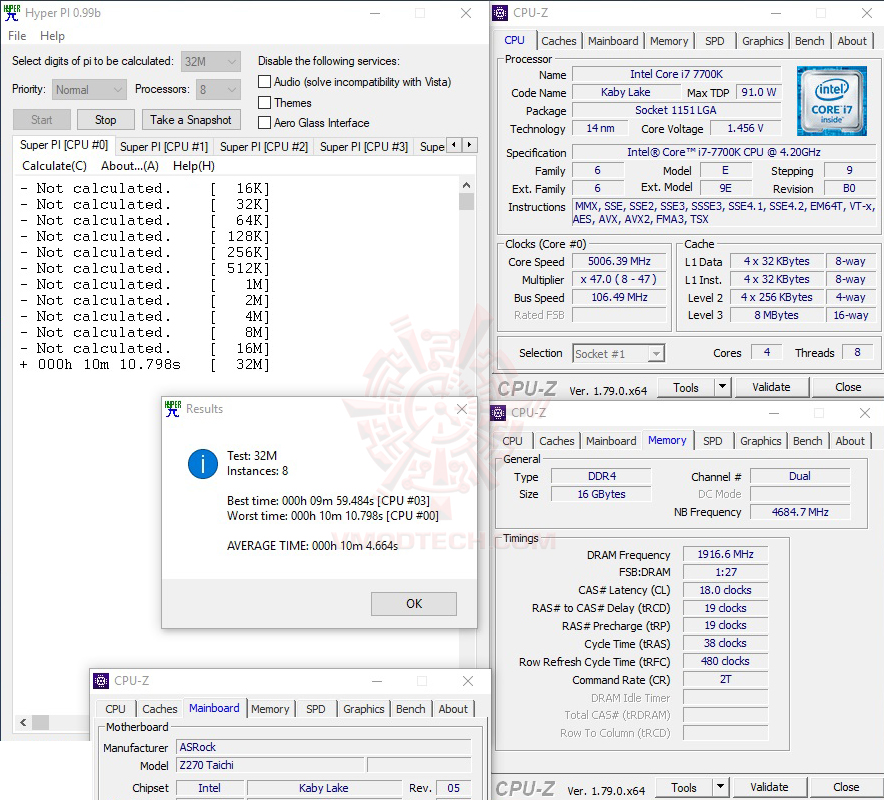Toggle Aero Glass Interface checkbox
The image size is (884, 800).
click(264, 122)
